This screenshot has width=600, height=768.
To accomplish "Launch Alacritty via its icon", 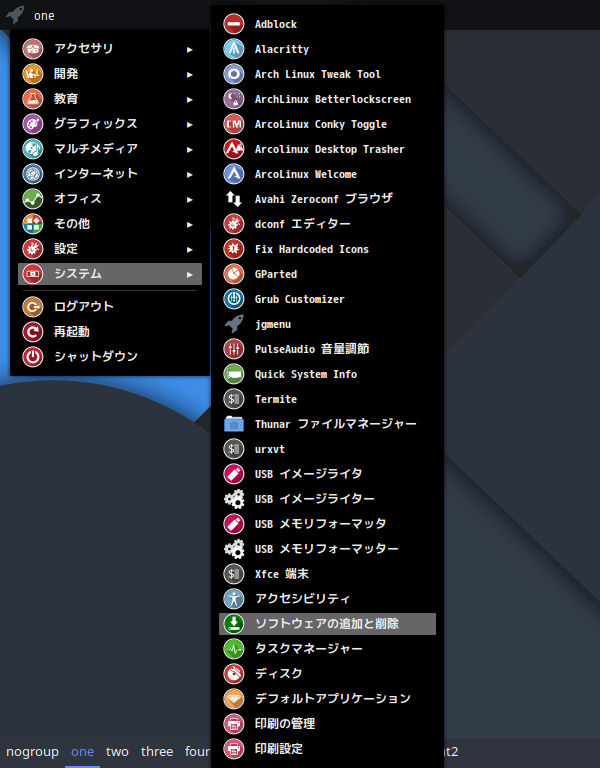I will 234,49.
